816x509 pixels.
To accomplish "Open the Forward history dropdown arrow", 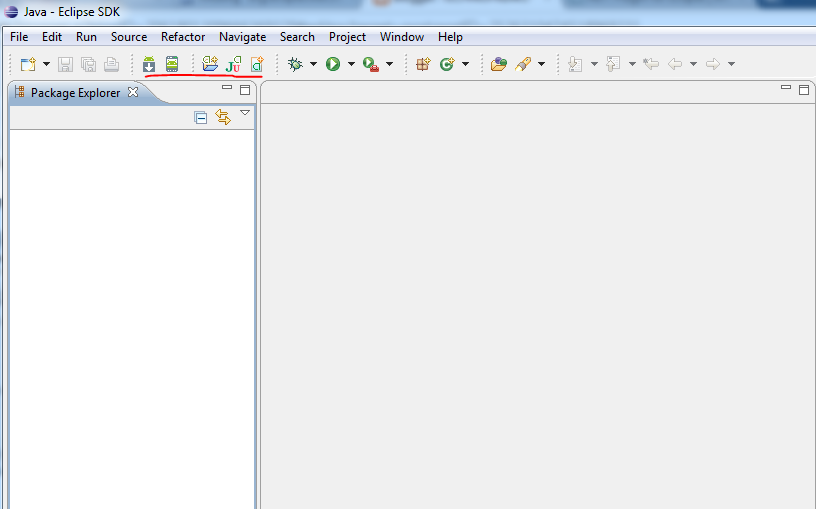I will [x=731, y=64].
